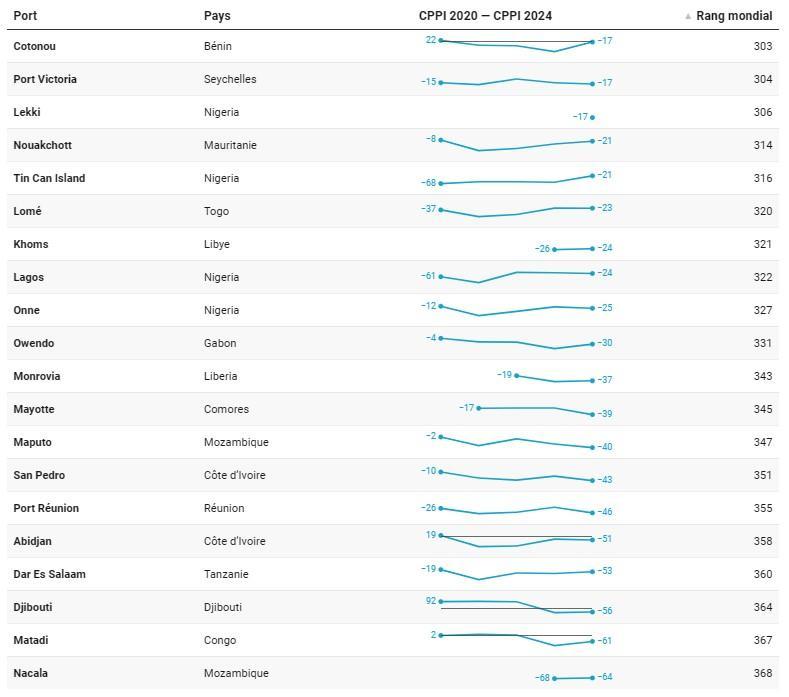Image resolution: width=789 pixels, height=697 pixels.
Task: Click Monrovia sparkline start point −19
Action: 517,376
